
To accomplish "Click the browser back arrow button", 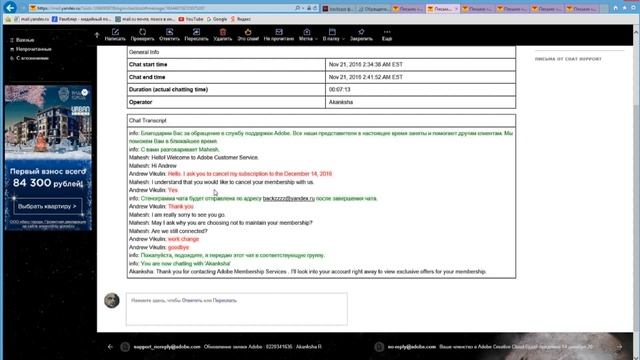I will (10, 7).
